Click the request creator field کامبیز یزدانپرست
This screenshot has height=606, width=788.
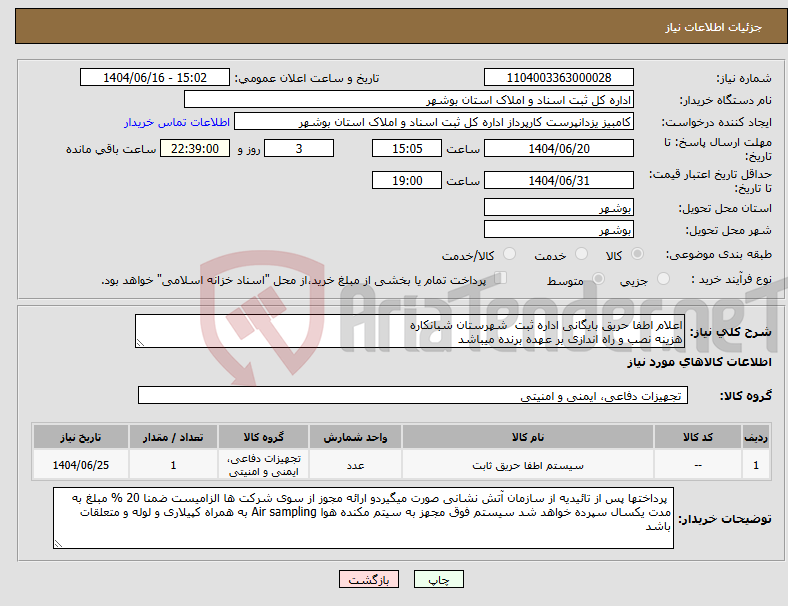tap(434, 122)
